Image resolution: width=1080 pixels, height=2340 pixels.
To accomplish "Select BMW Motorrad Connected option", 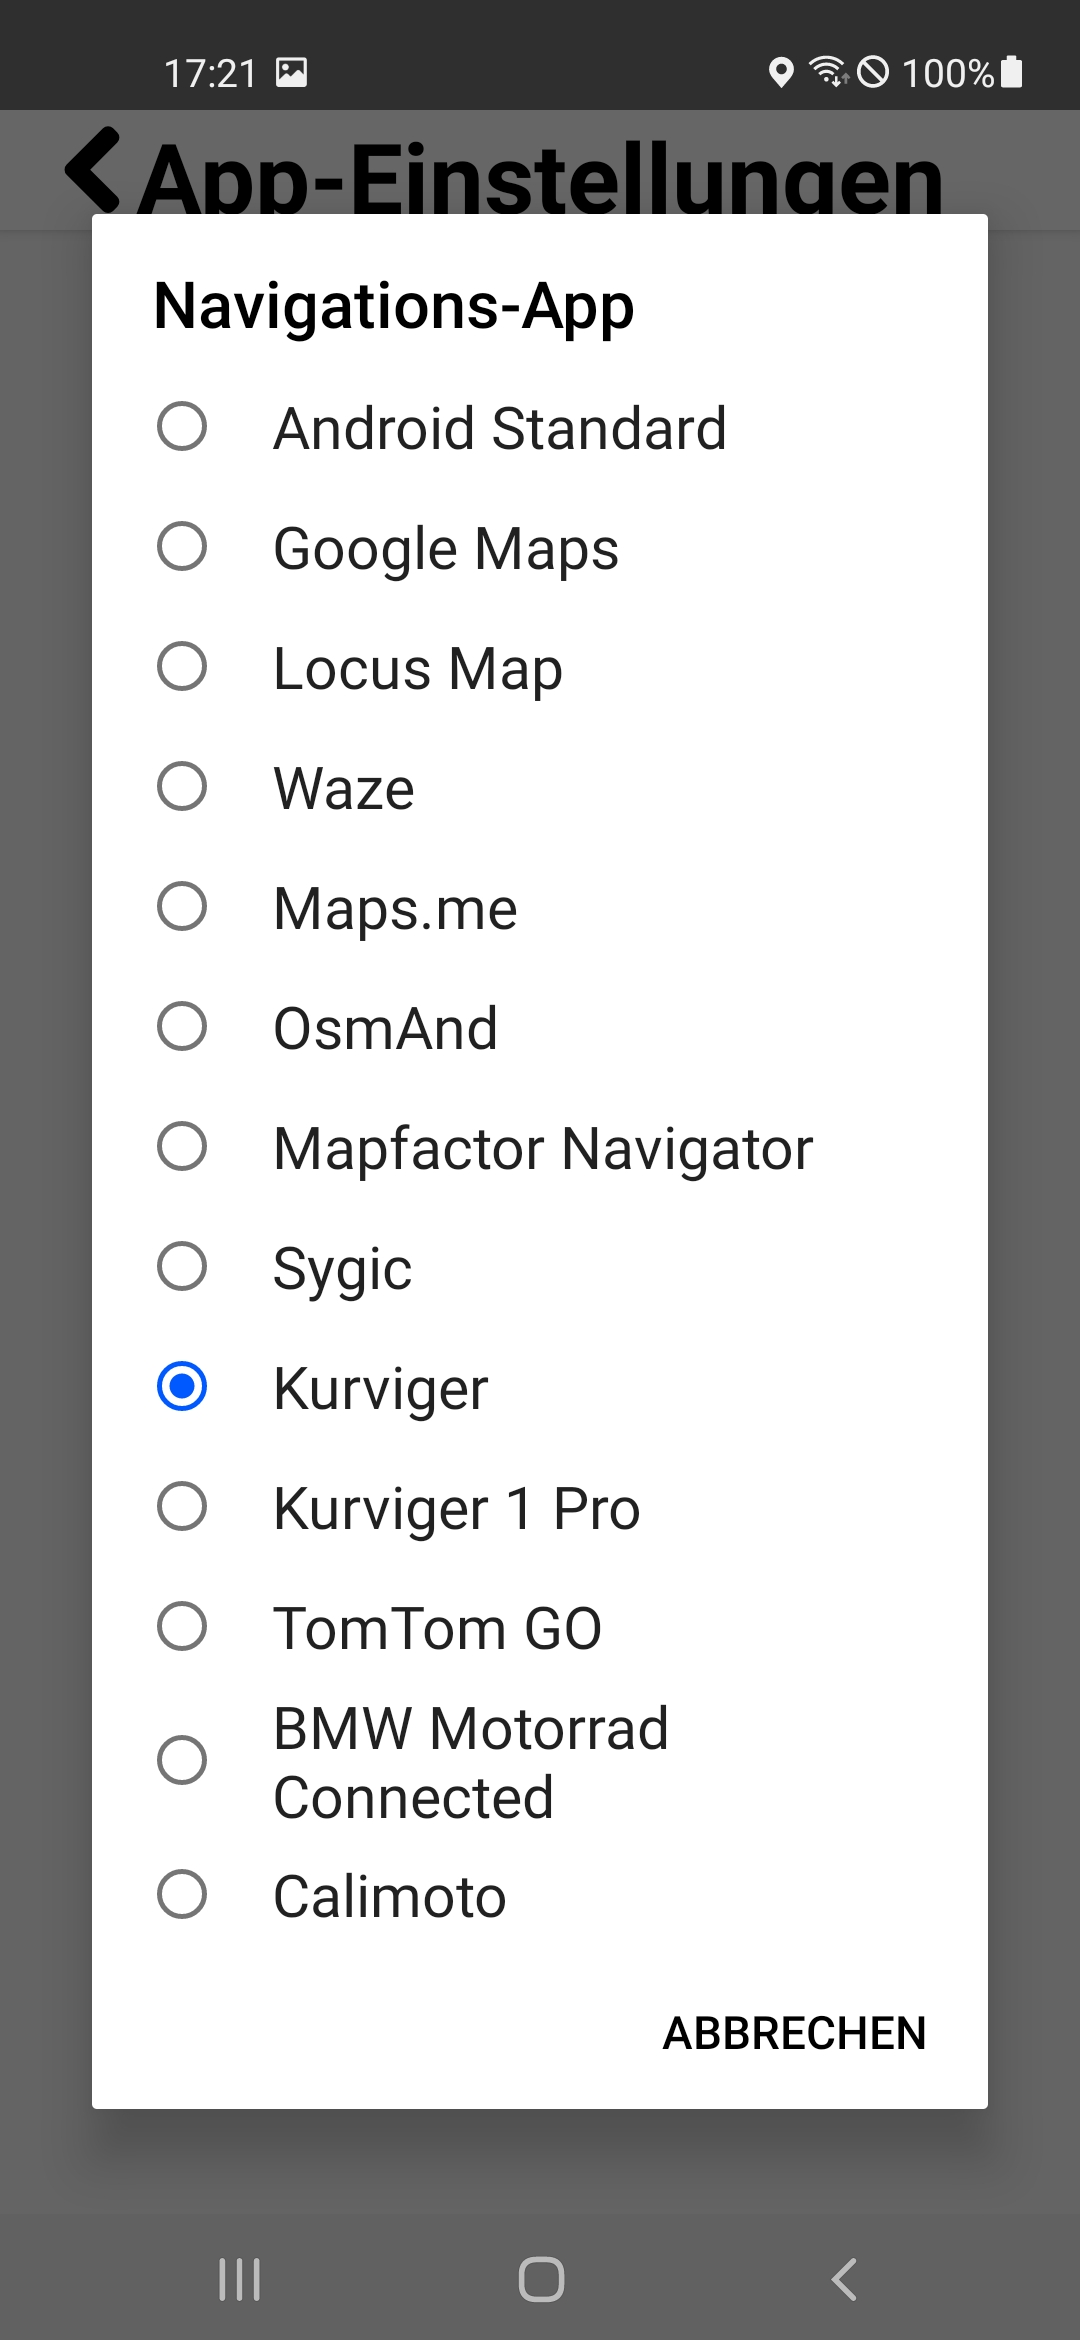I will [x=182, y=1761].
